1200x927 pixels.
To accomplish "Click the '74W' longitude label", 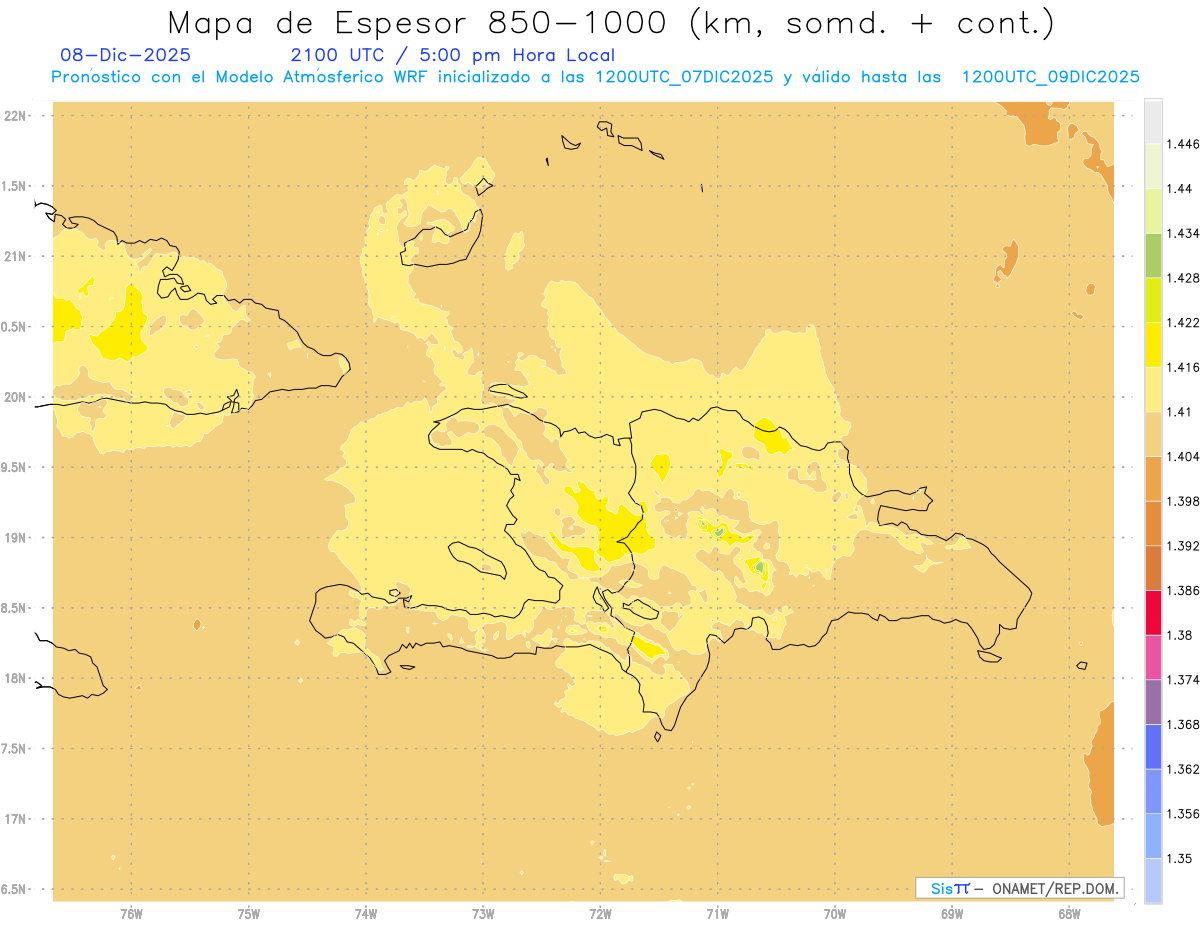I will pyautogui.click(x=365, y=914).
